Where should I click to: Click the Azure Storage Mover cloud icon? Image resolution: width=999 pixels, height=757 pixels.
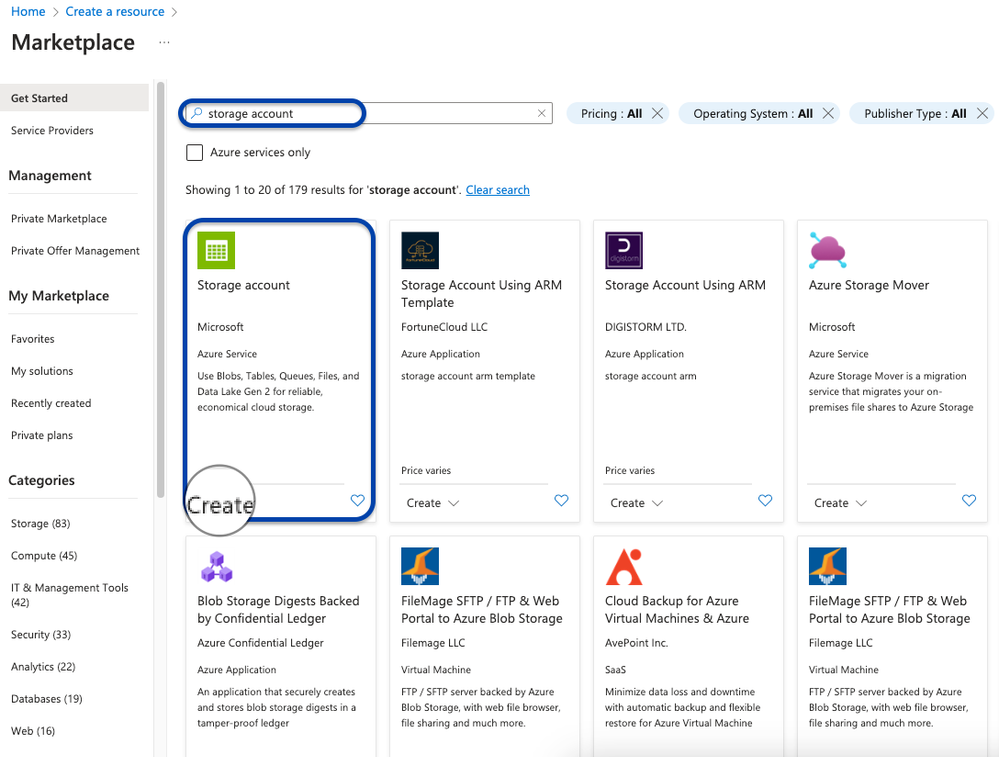point(828,250)
